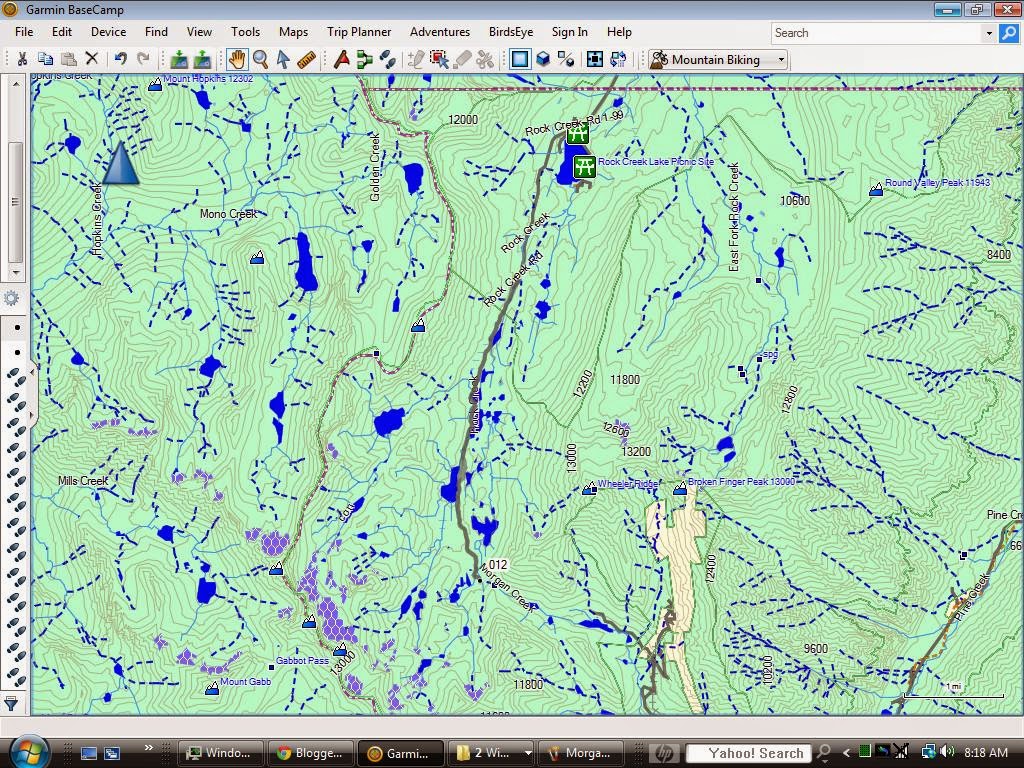Open the Device menu

[108, 31]
